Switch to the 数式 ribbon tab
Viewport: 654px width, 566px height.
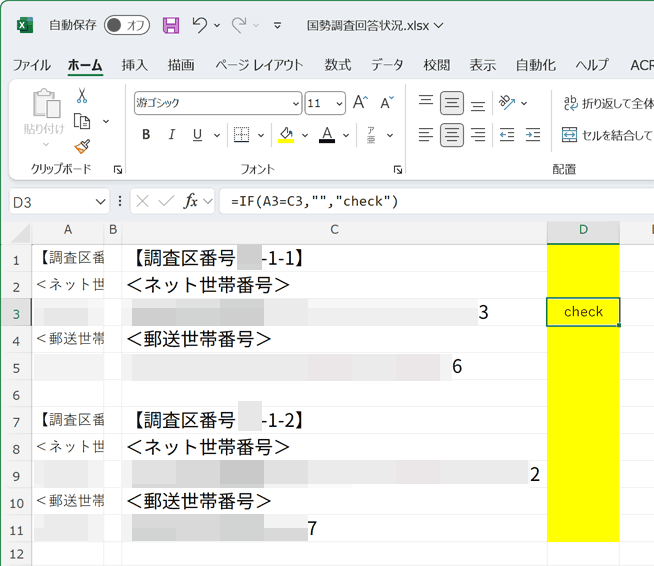pos(338,65)
